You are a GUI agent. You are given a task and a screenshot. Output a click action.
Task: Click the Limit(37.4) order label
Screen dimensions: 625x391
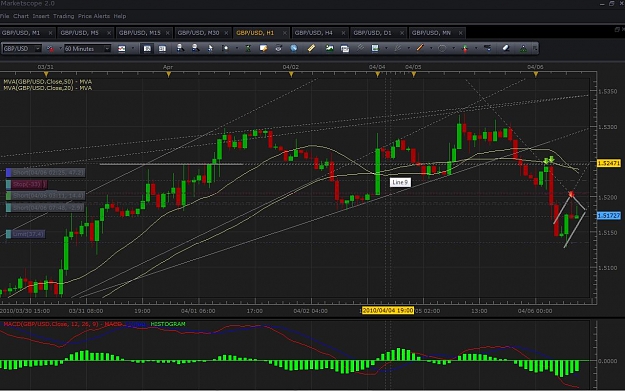25,234
